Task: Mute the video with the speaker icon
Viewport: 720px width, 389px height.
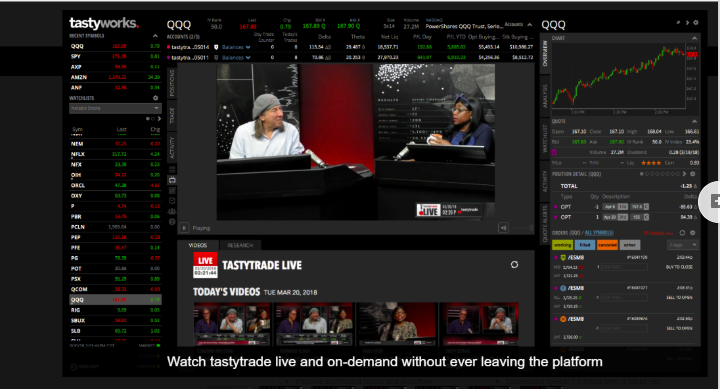Action: click(503, 228)
